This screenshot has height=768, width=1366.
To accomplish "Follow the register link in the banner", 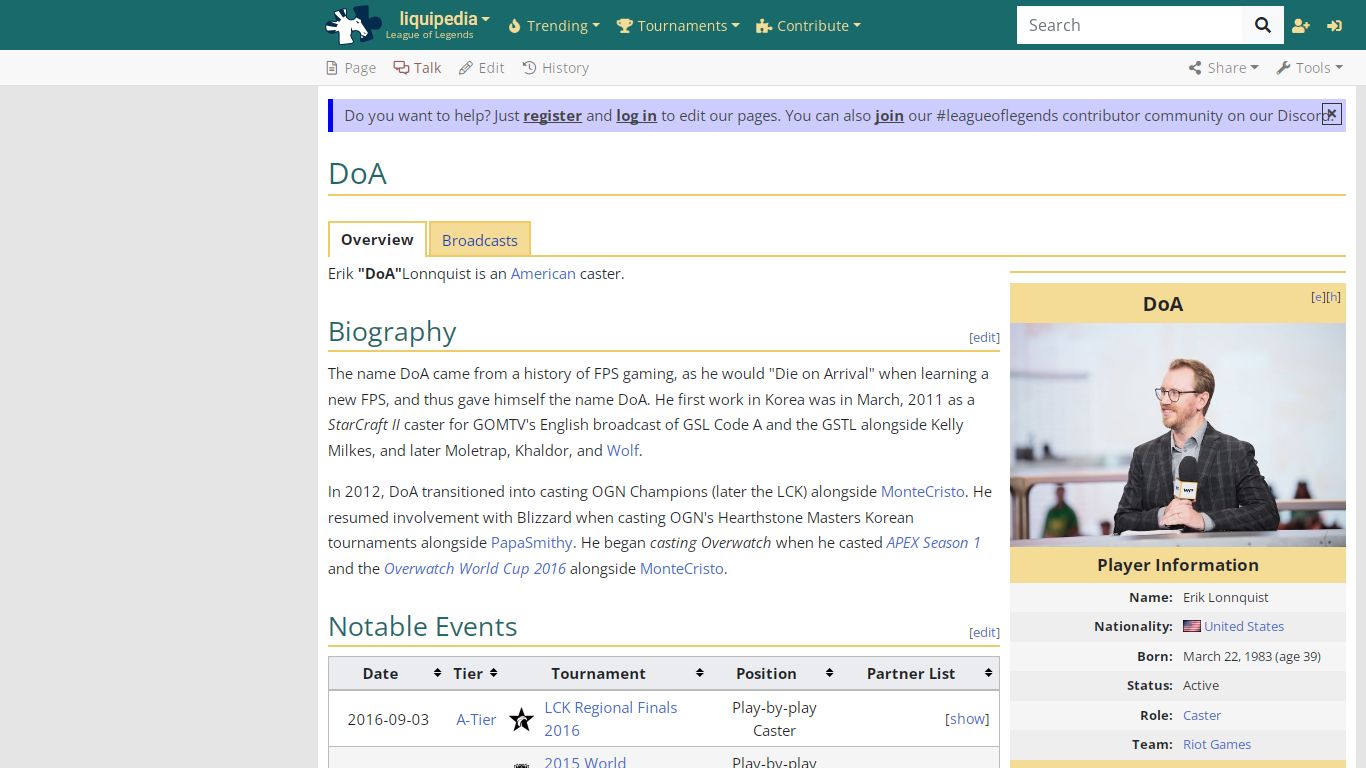I will (552, 116).
